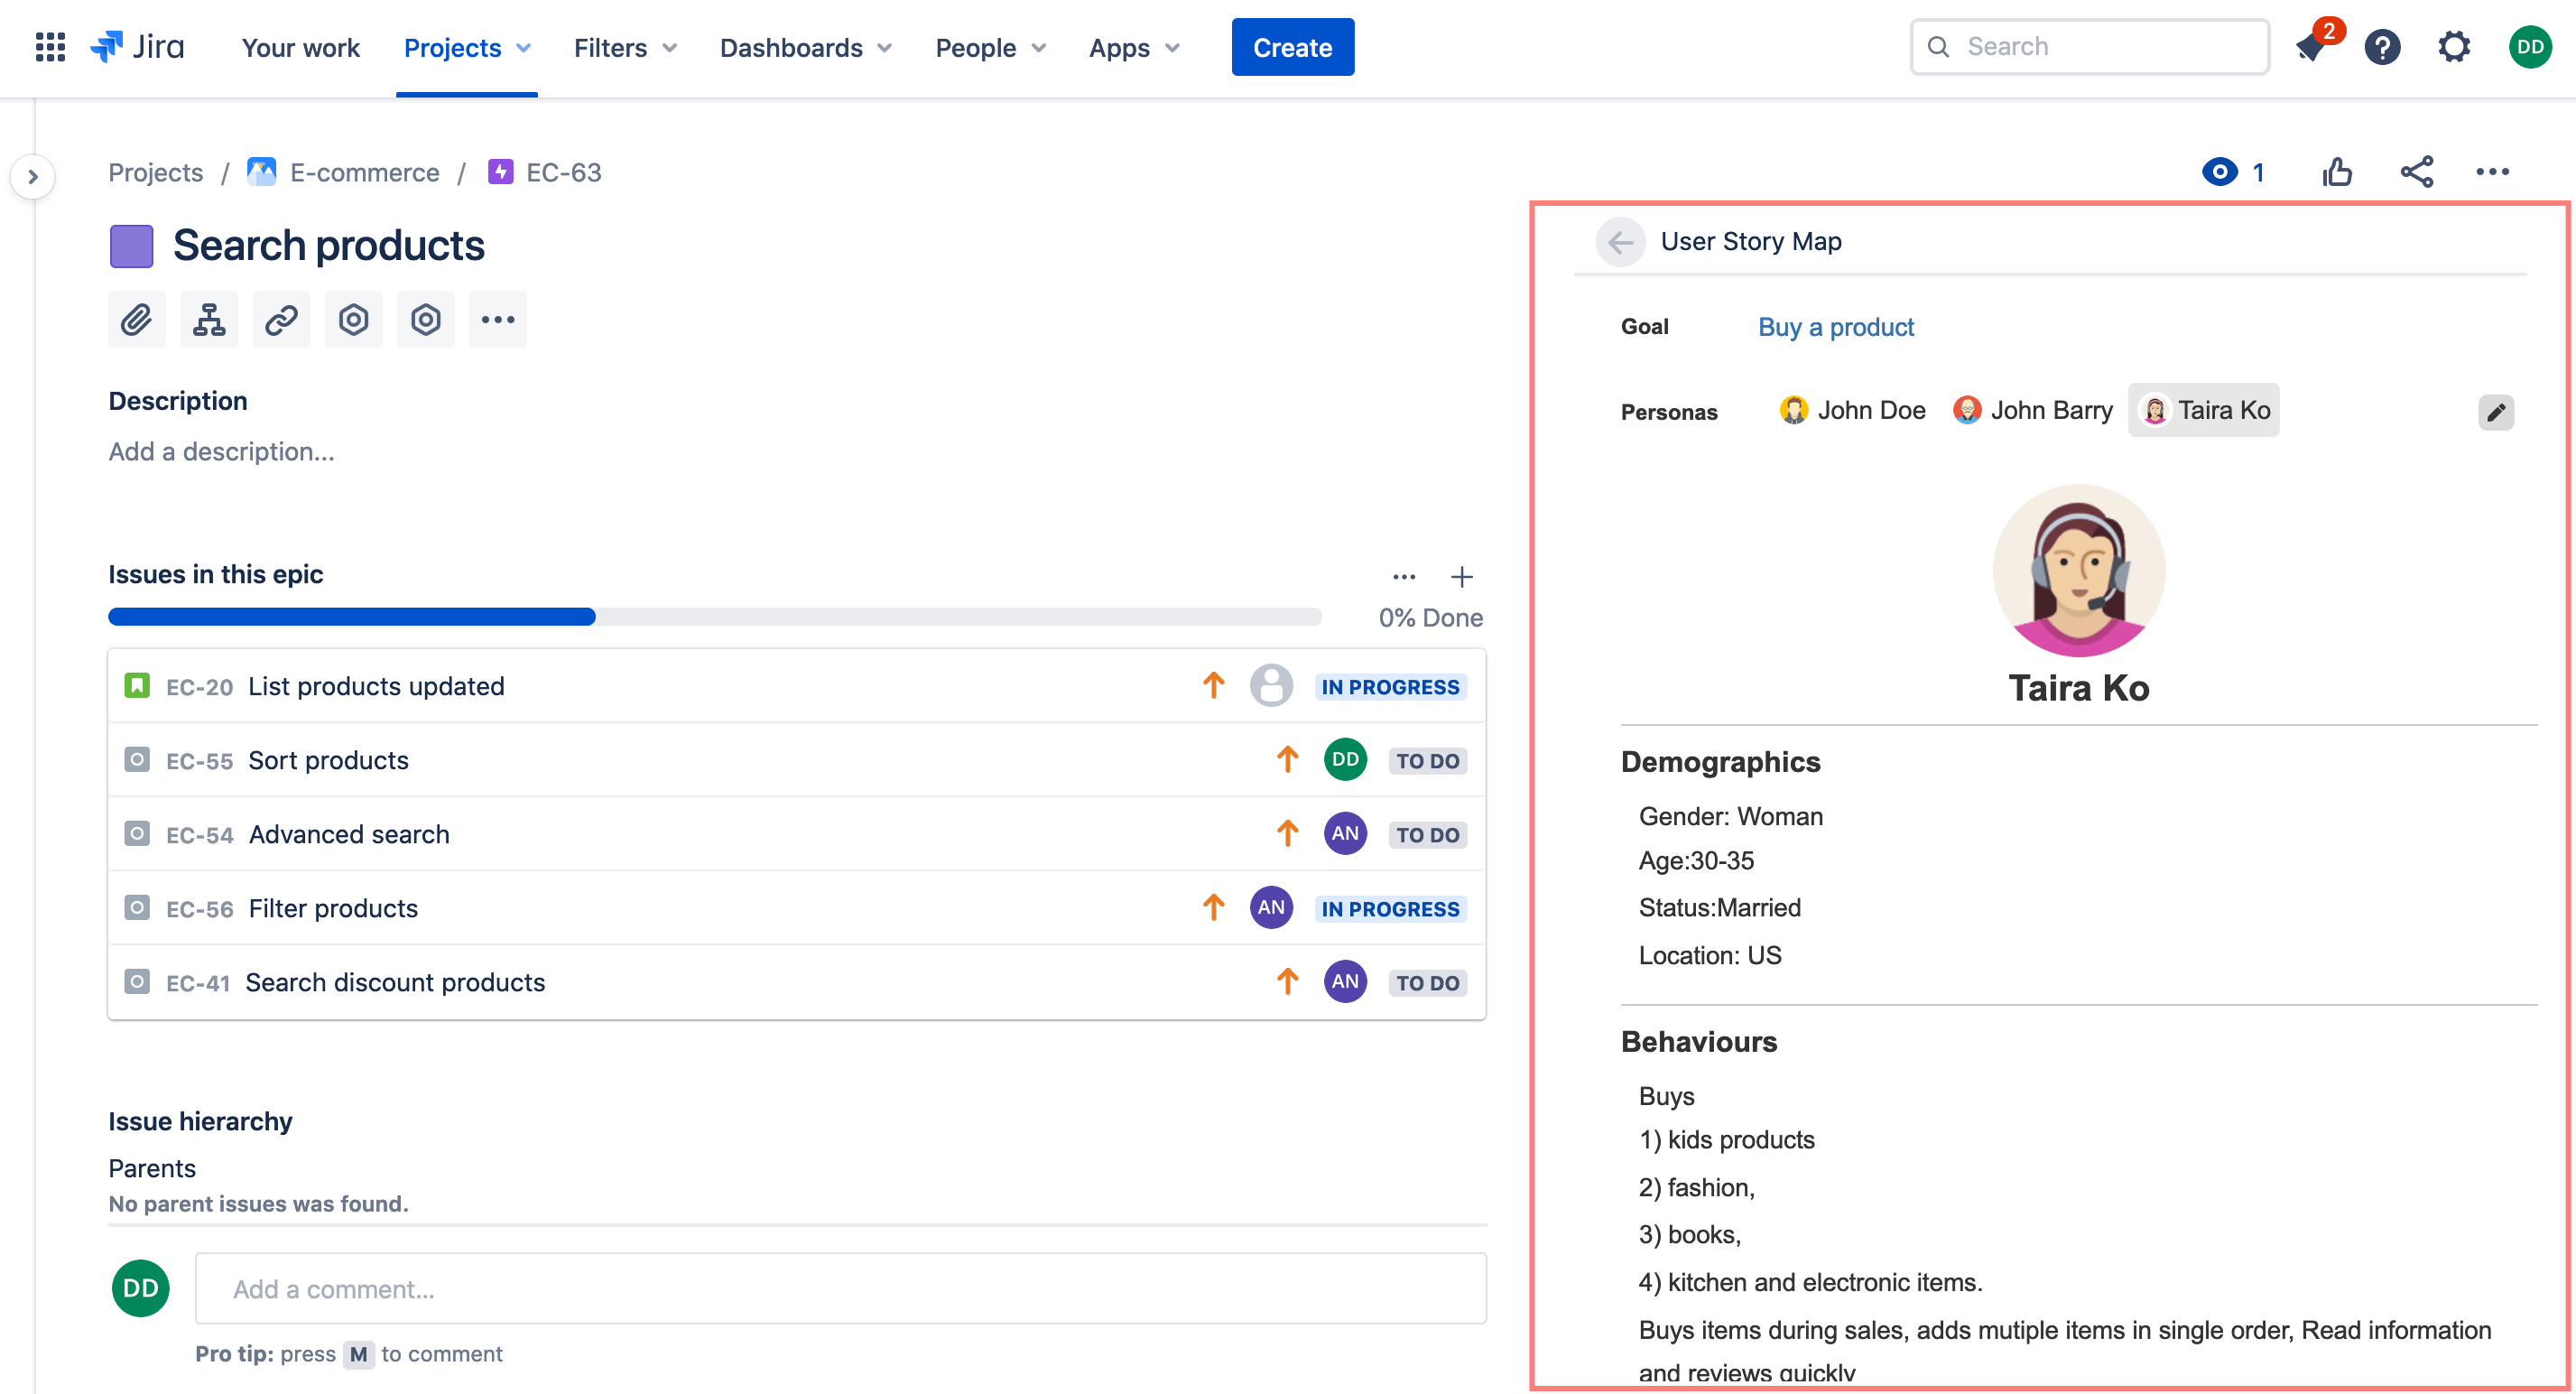Image resolution: width=2576 pixels, height=1394 pixels.
Task: Change status of EC-20 In Progress
Action: point(1390,687)
